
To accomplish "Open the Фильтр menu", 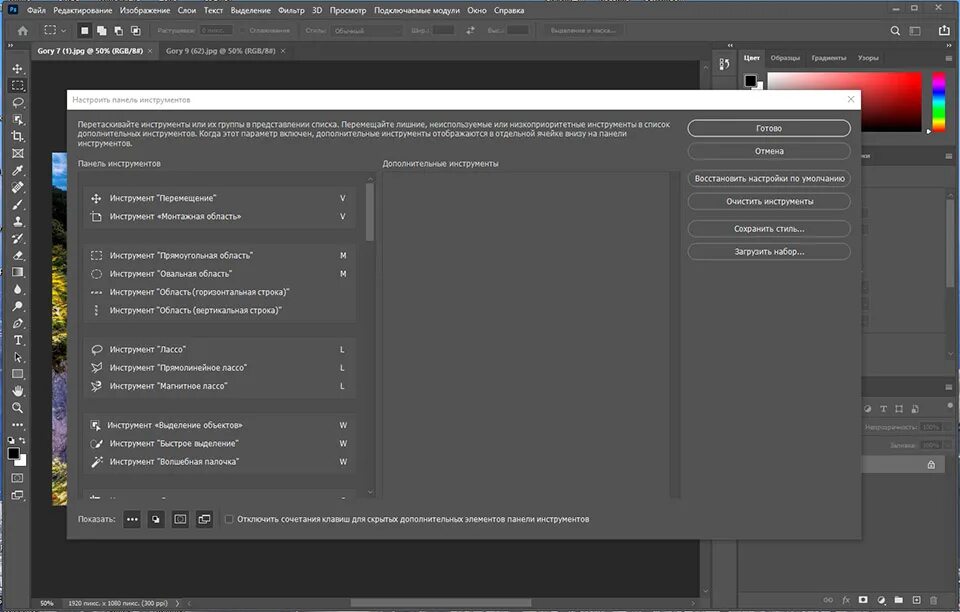I will tap(291, 10).
